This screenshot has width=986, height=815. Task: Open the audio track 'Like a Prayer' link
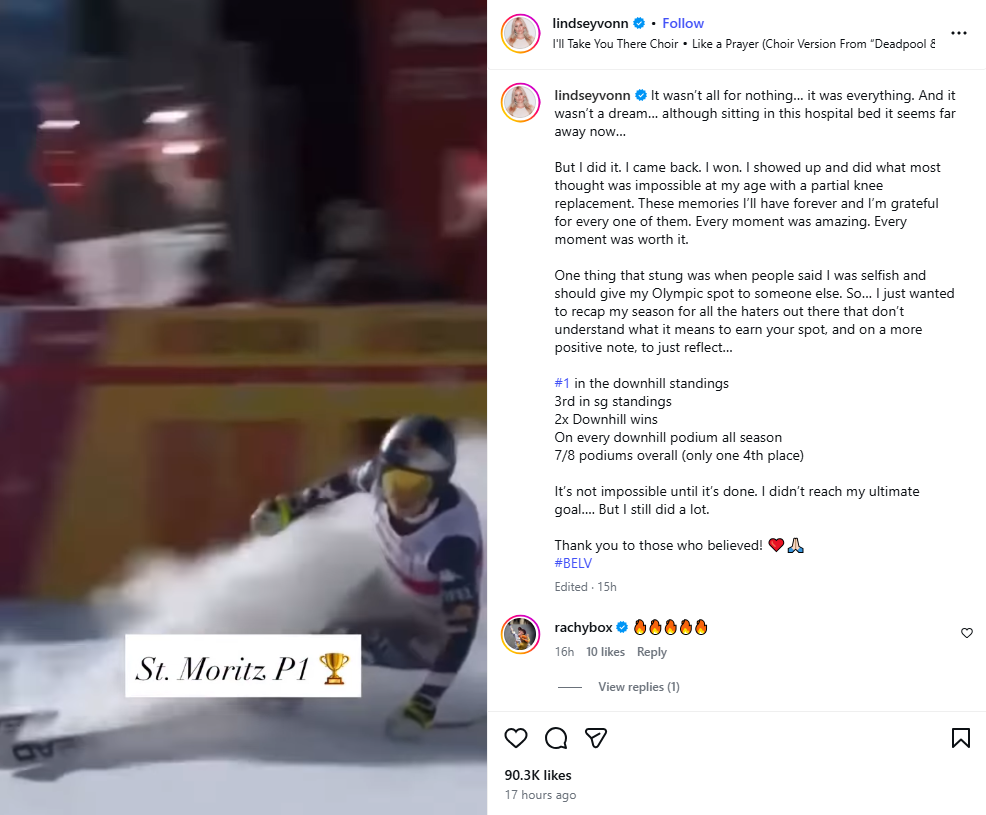[x=813, y=44]
